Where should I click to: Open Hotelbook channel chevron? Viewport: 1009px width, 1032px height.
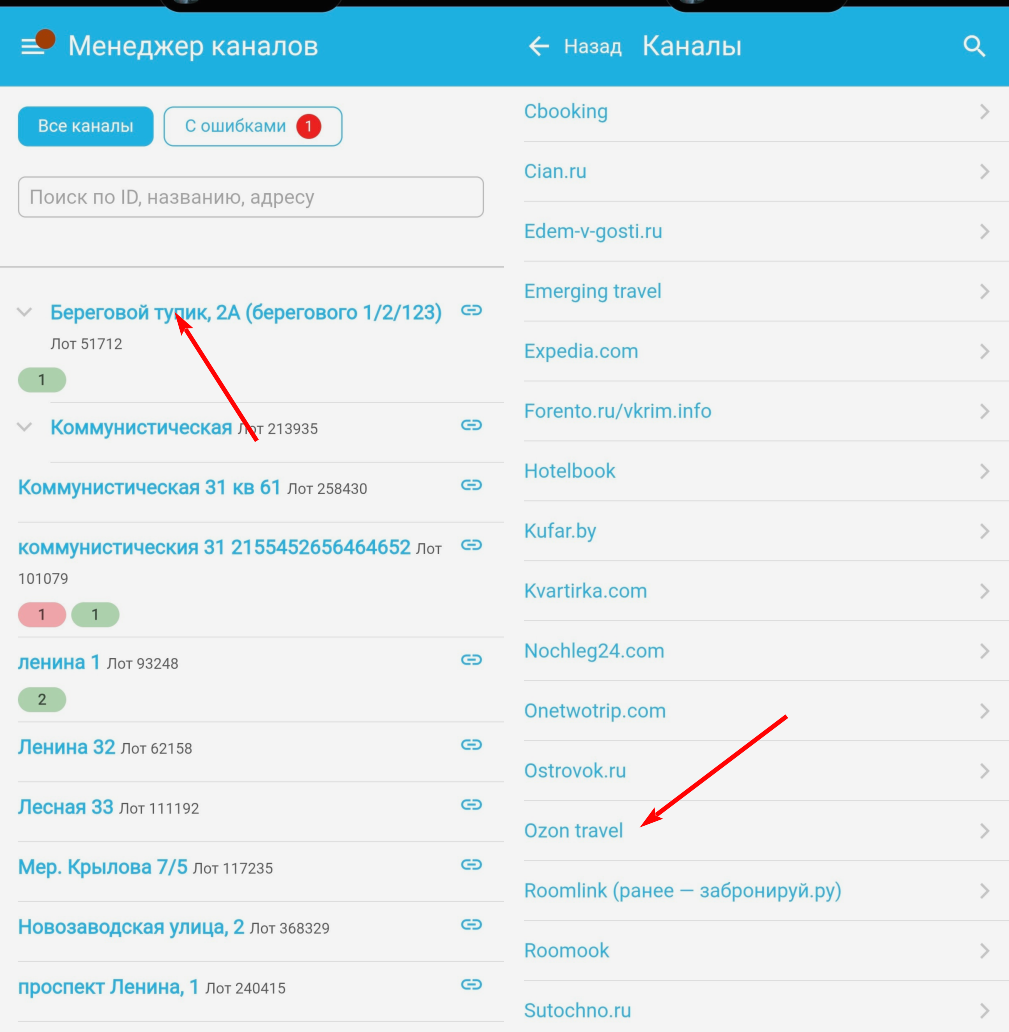pyautogui.click(x=984, y=471)
